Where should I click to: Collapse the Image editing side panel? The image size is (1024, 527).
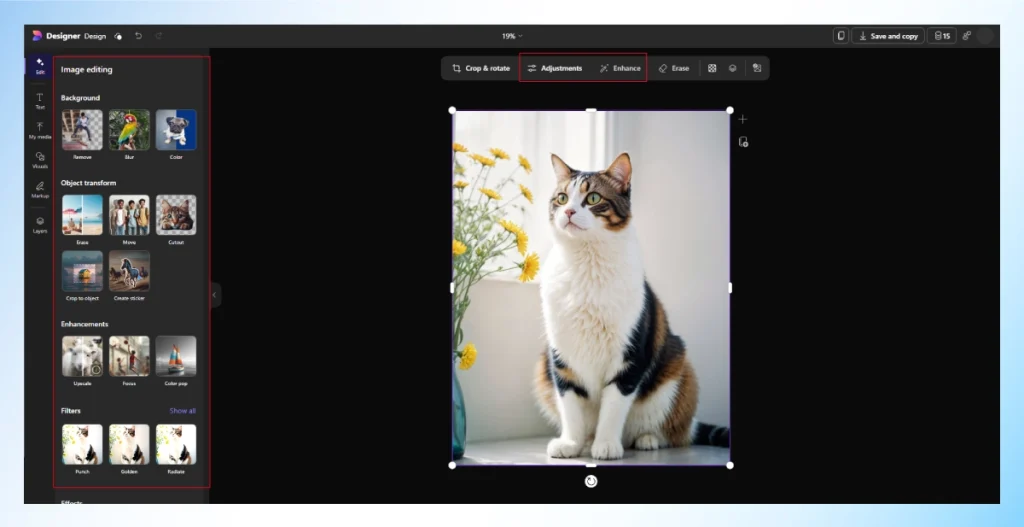(x=214, y=295)
